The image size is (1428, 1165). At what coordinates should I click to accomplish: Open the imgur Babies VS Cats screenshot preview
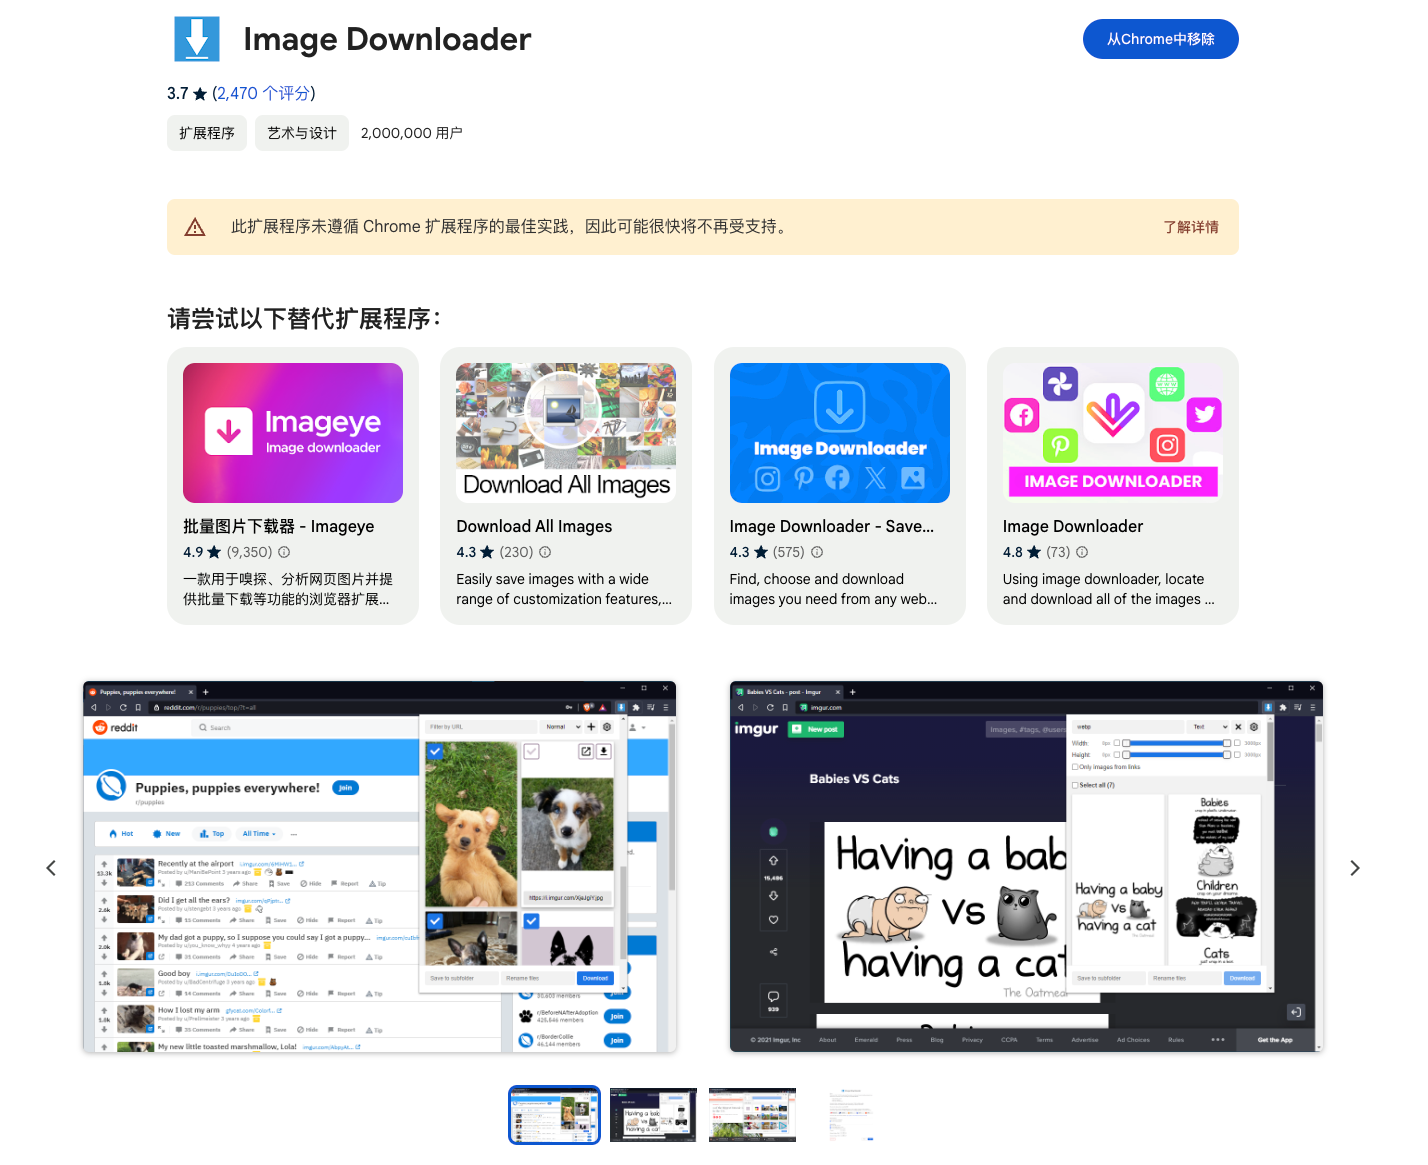coord(1026,867)
